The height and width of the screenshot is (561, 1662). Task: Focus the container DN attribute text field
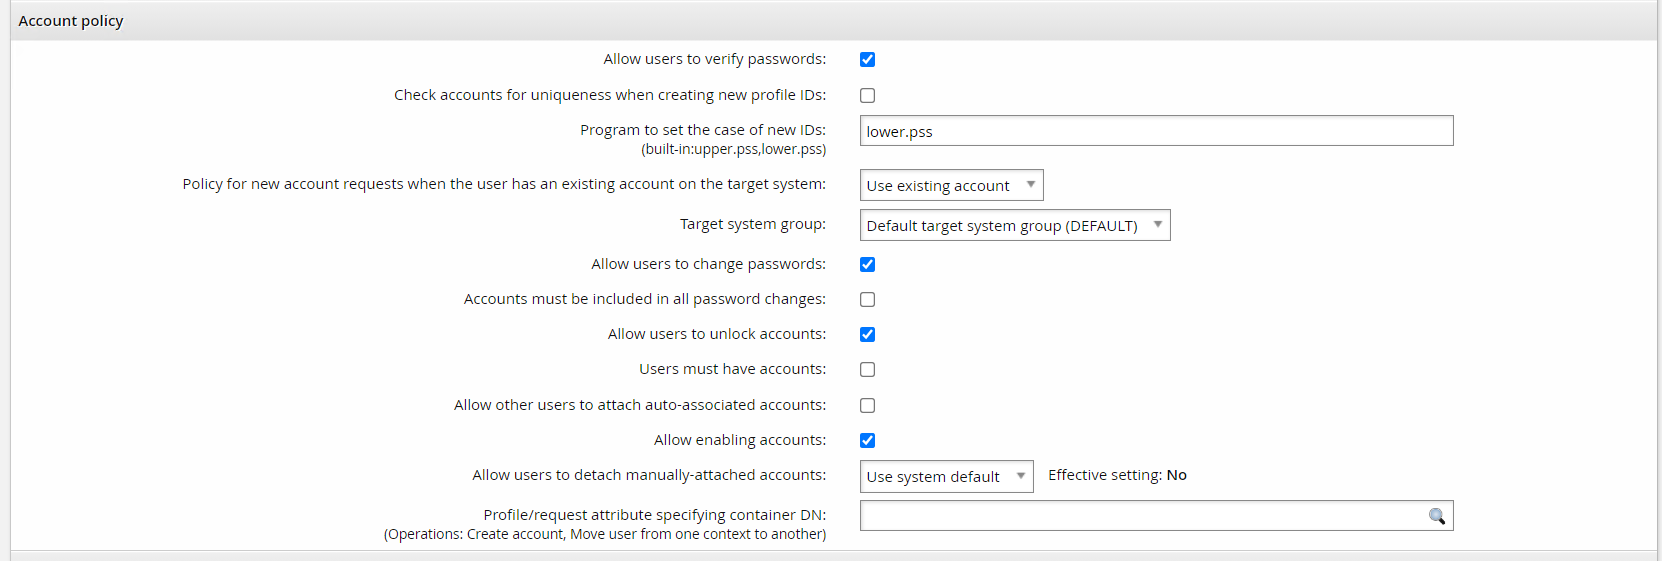tap(1140, 516)
